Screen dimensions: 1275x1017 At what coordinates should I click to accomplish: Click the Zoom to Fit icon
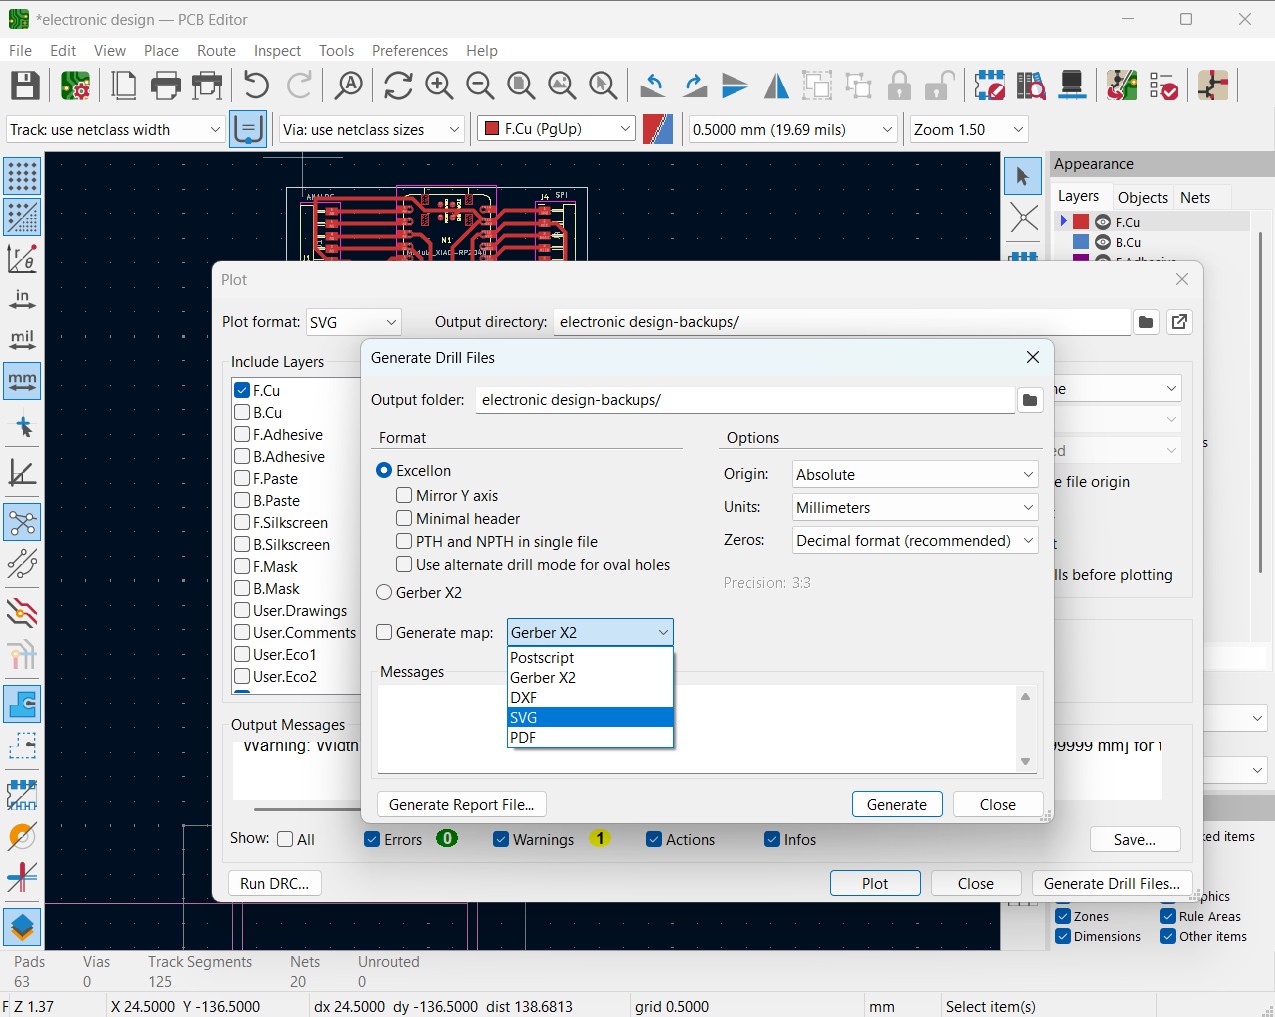coord(521,86)
